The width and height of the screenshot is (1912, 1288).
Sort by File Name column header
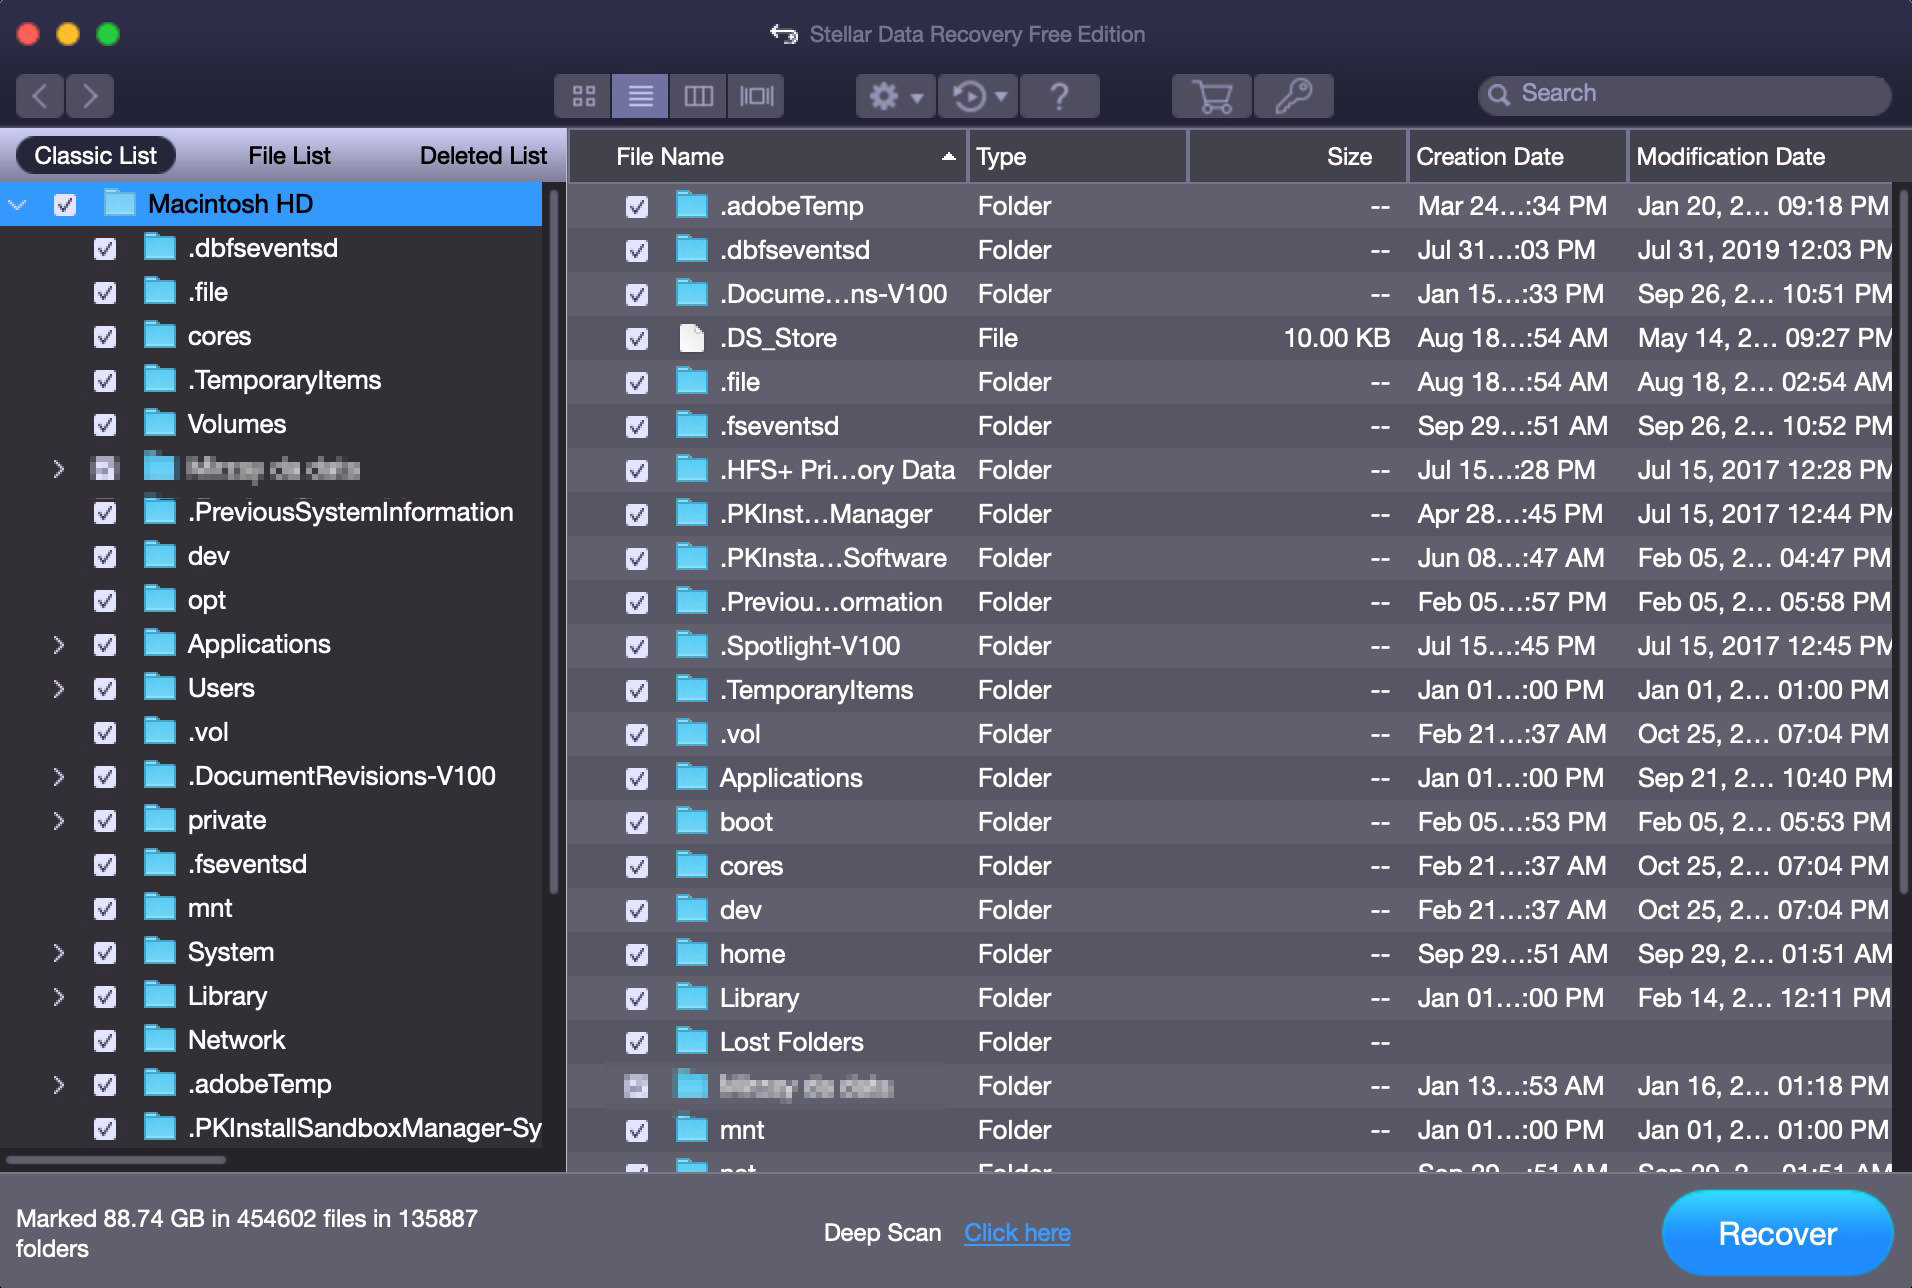(768, 156)
